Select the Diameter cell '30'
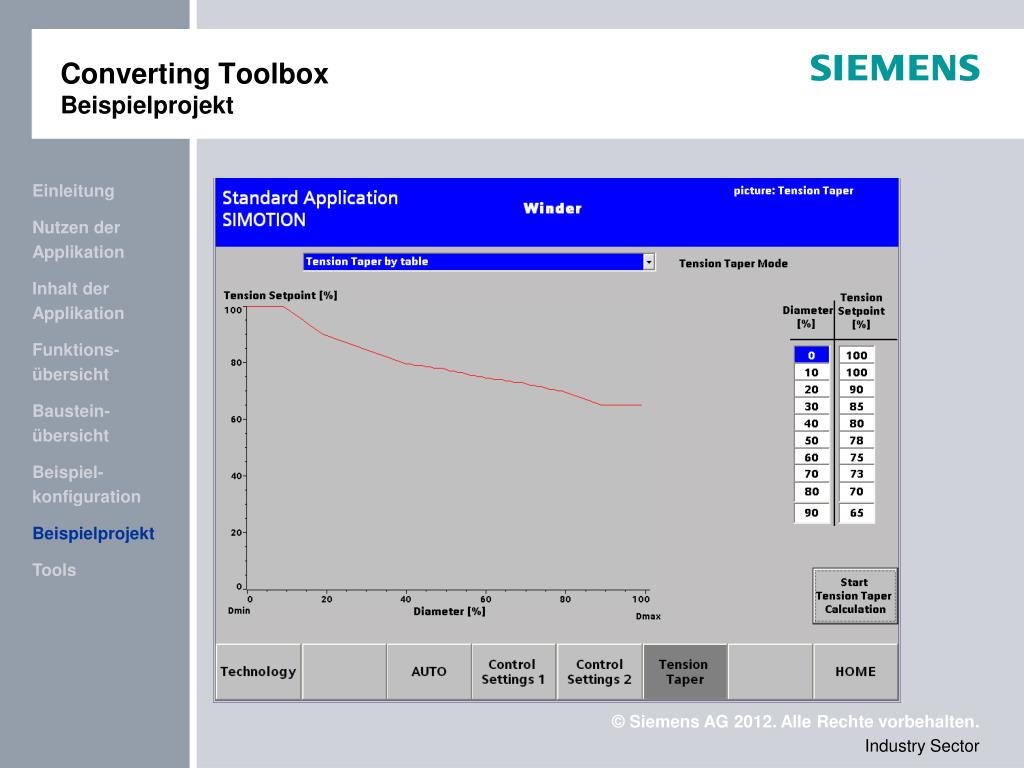The height and width of the screenshot is (768, 1024). click(x=811, y=406)
